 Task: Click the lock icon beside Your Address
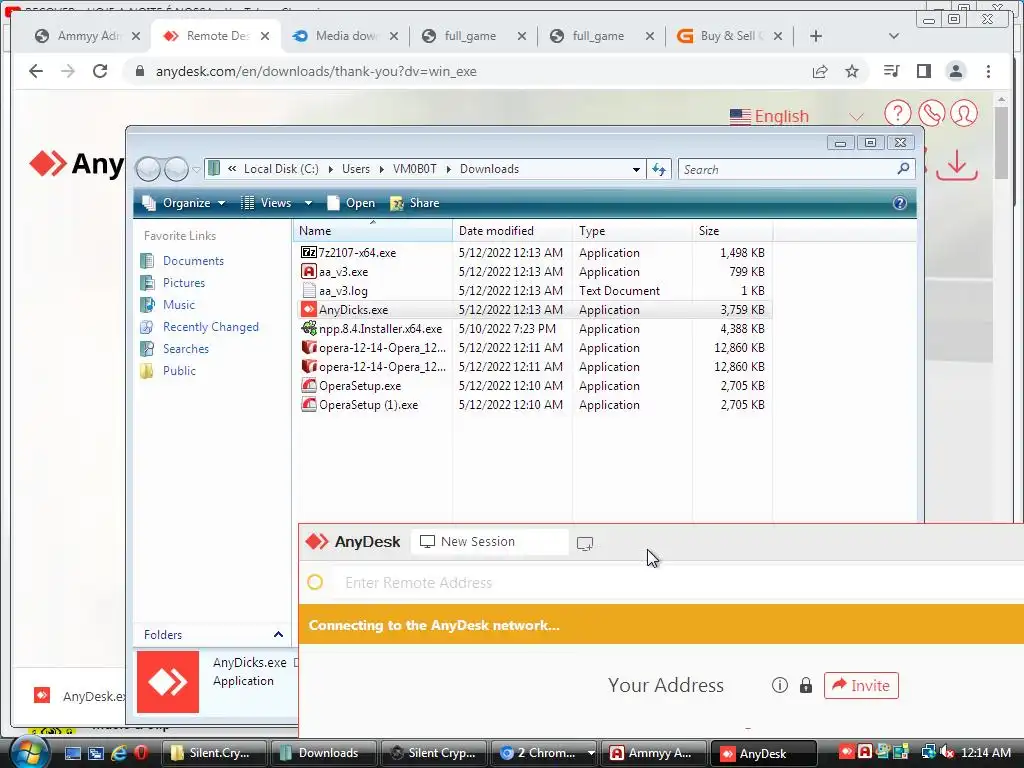[806, 685]
